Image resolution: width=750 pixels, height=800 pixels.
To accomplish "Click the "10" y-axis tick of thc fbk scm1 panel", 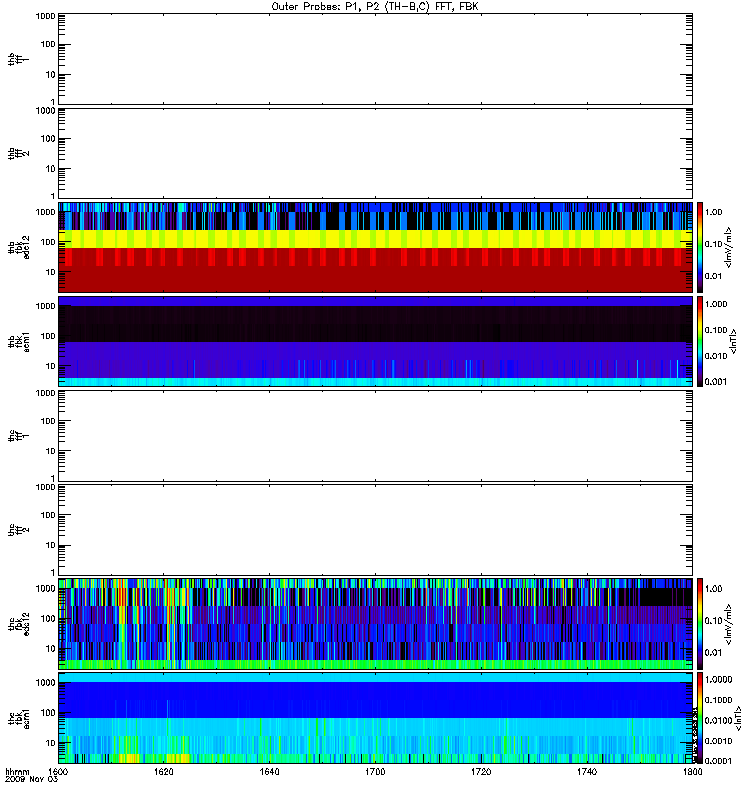I will tap(51, 743).
